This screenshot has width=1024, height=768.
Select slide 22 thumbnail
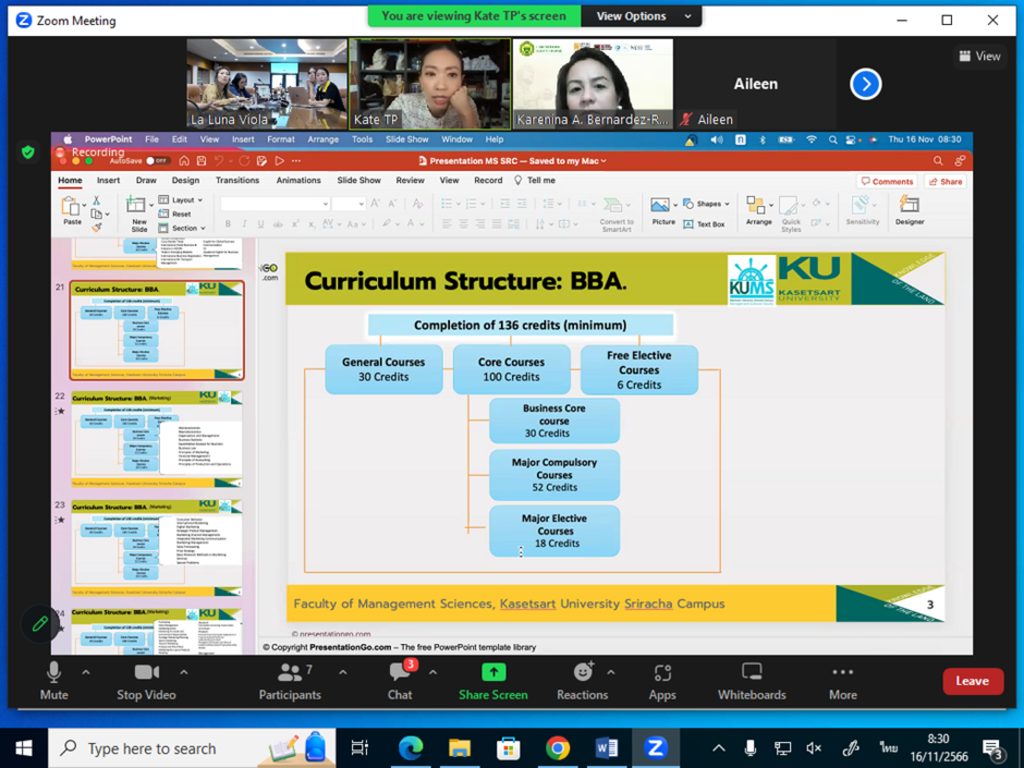coord(157,439)
